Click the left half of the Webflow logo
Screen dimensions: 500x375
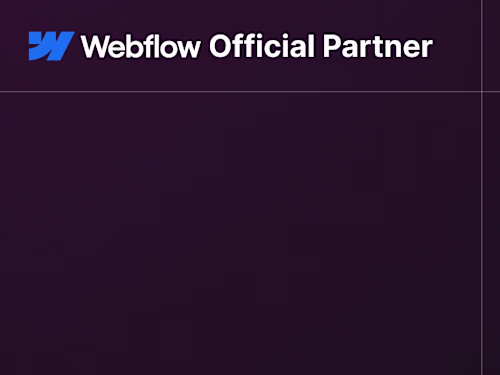pyautogui.click(x=40, y=46)
